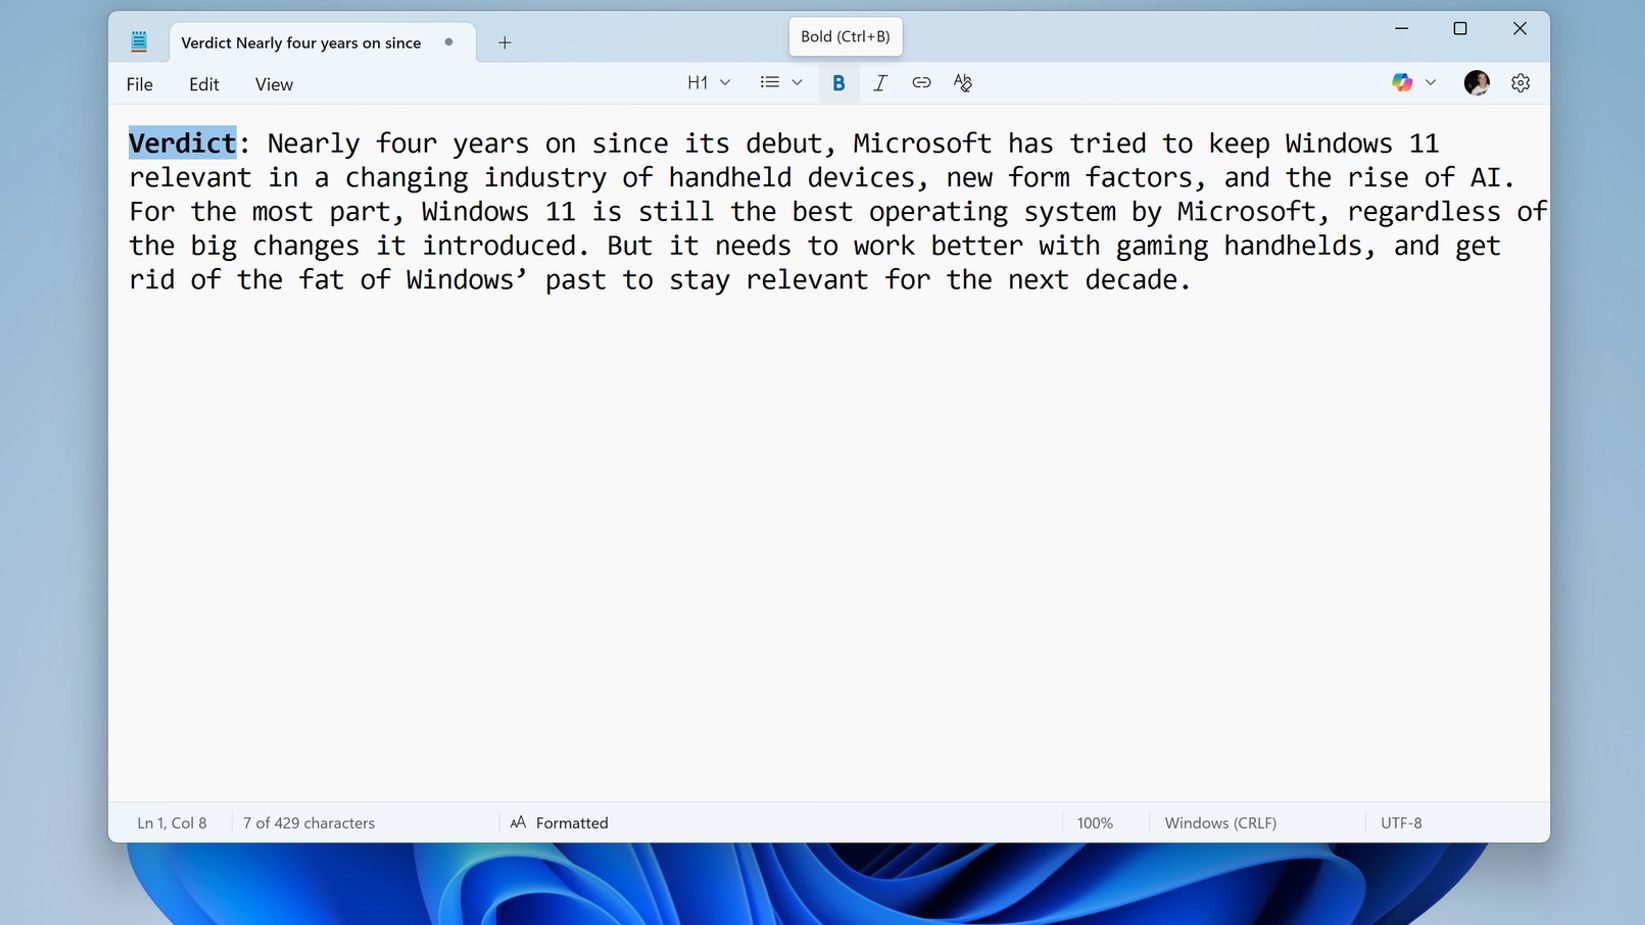Open Notepad settings via the gear icon

1519,82
